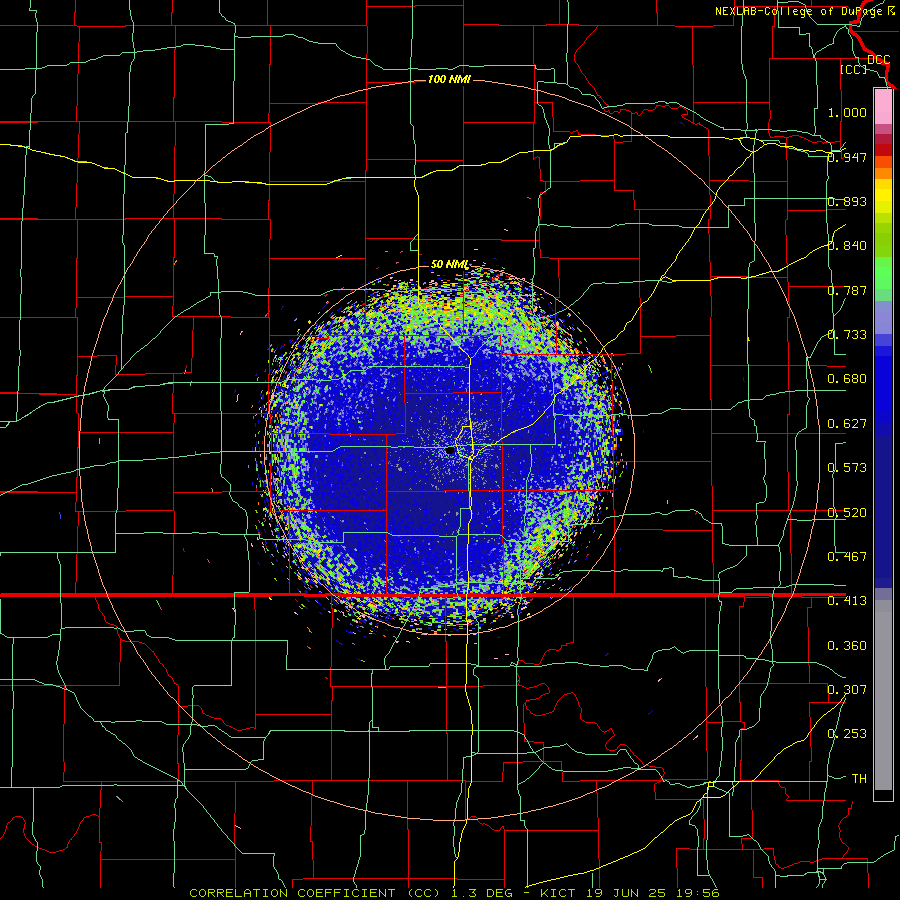
Task: Select the 0.893 scale value
Action: (x=847, y=201)
